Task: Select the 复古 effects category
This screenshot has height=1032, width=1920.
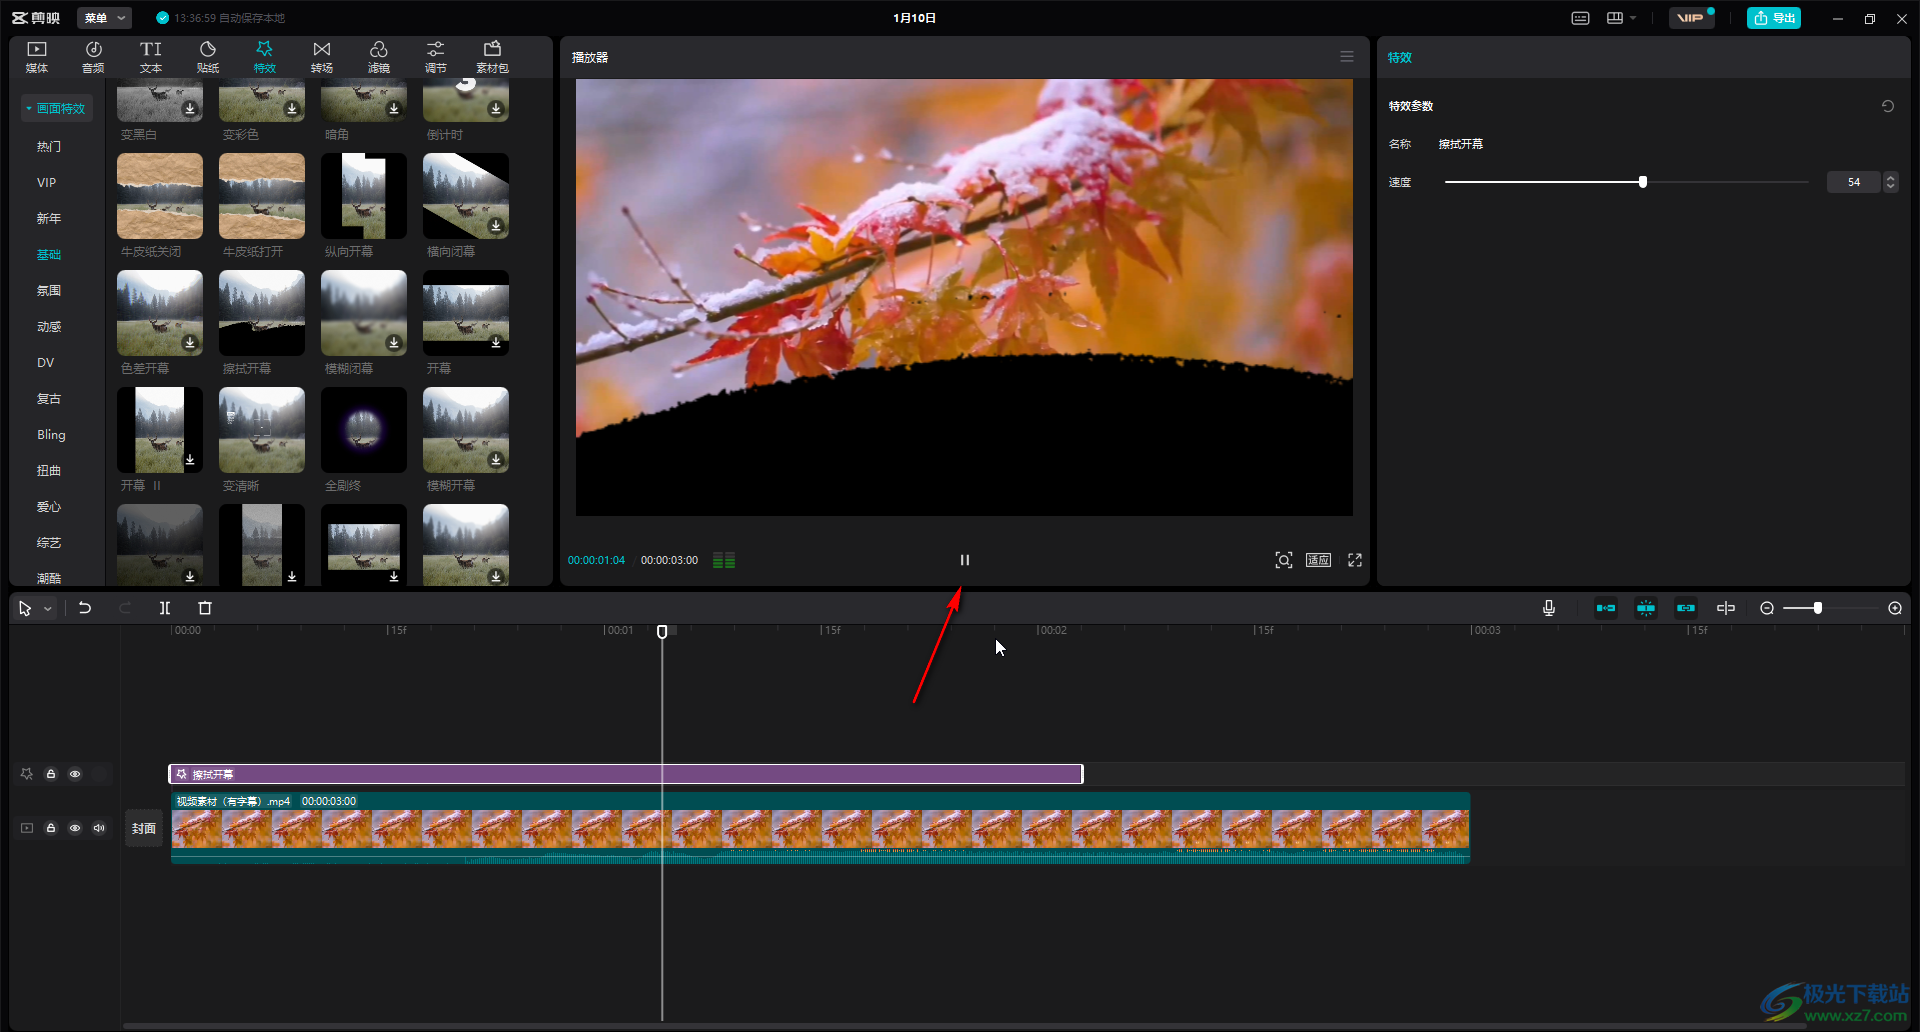Action: (x=49, y=398)
